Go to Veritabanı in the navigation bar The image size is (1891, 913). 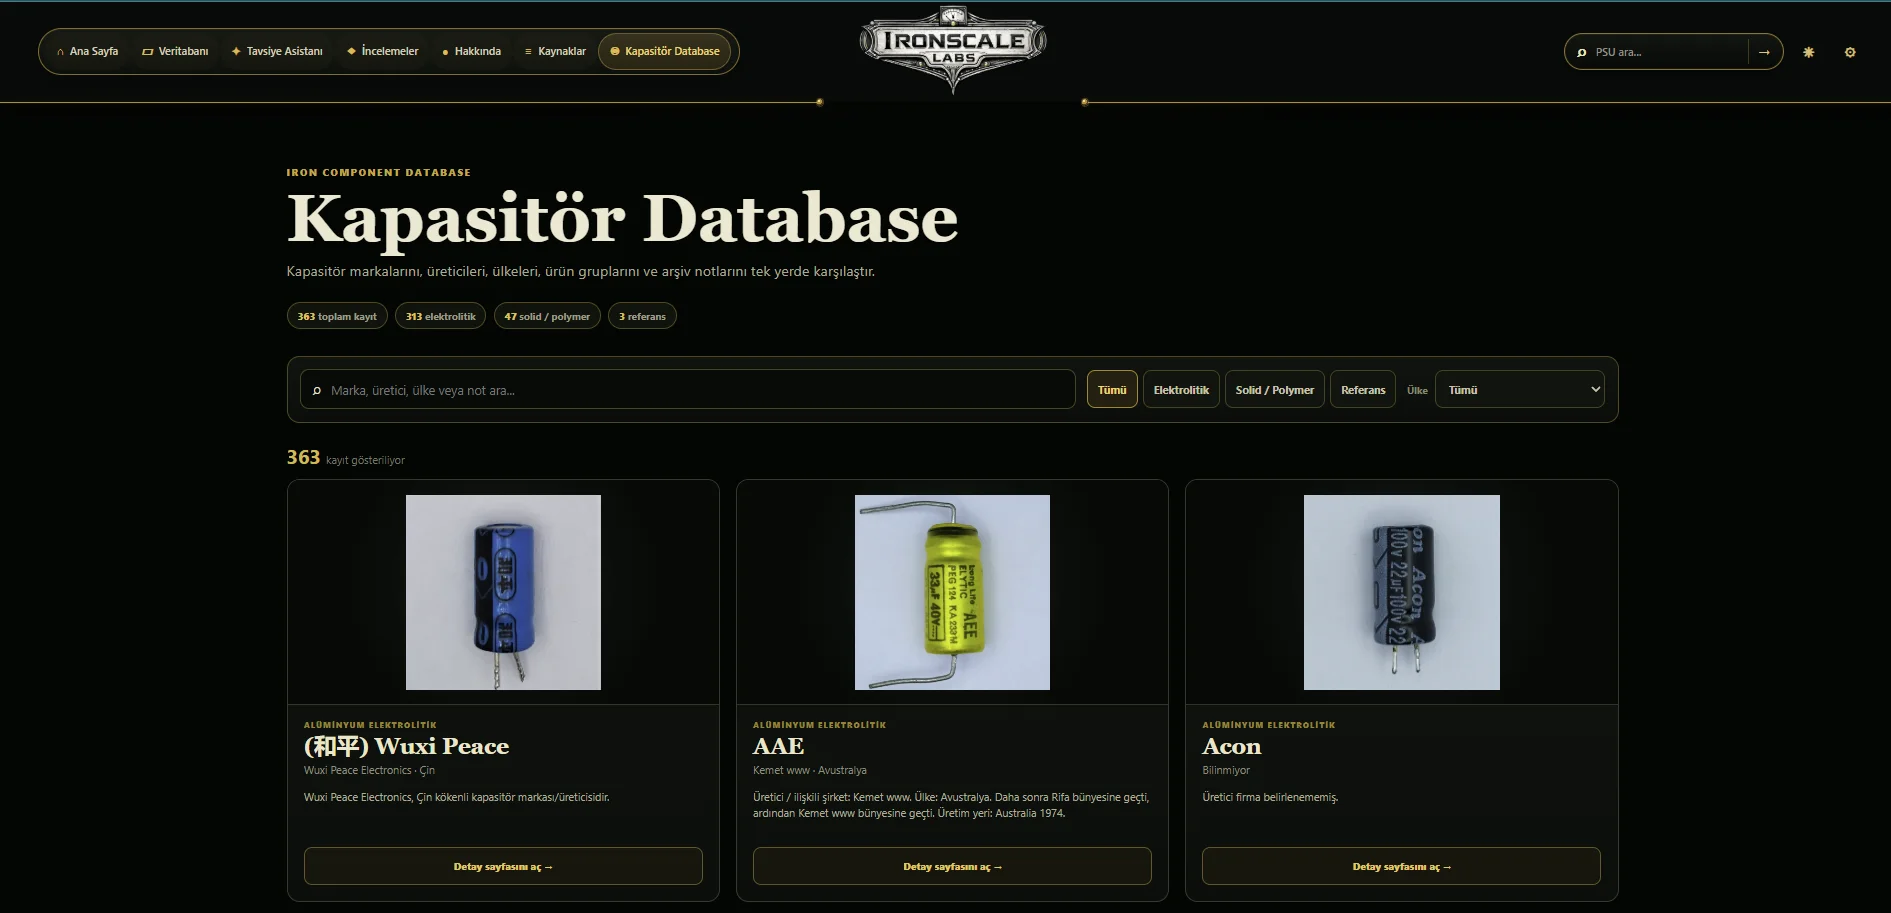coord(175,51)
